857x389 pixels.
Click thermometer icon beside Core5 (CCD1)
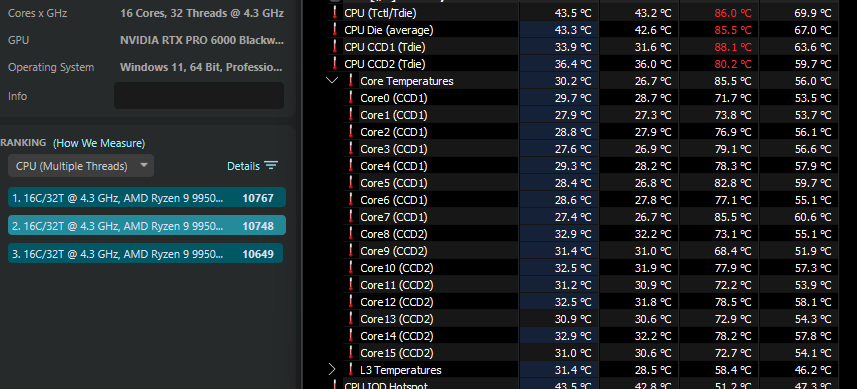[x=351, y=182]
